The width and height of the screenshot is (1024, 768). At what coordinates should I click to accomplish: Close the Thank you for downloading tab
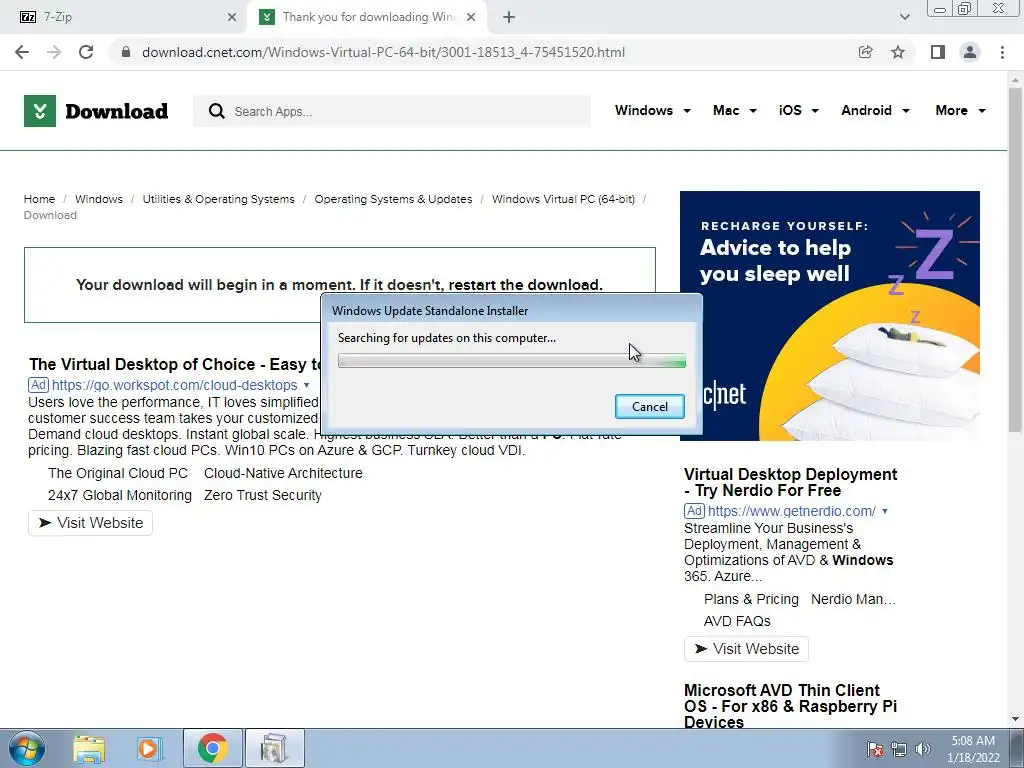click(x=471, y=18)
